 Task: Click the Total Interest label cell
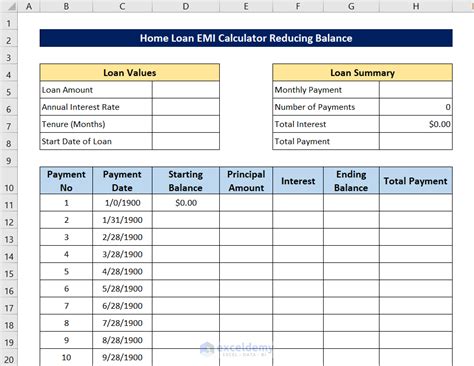(326, 124)
